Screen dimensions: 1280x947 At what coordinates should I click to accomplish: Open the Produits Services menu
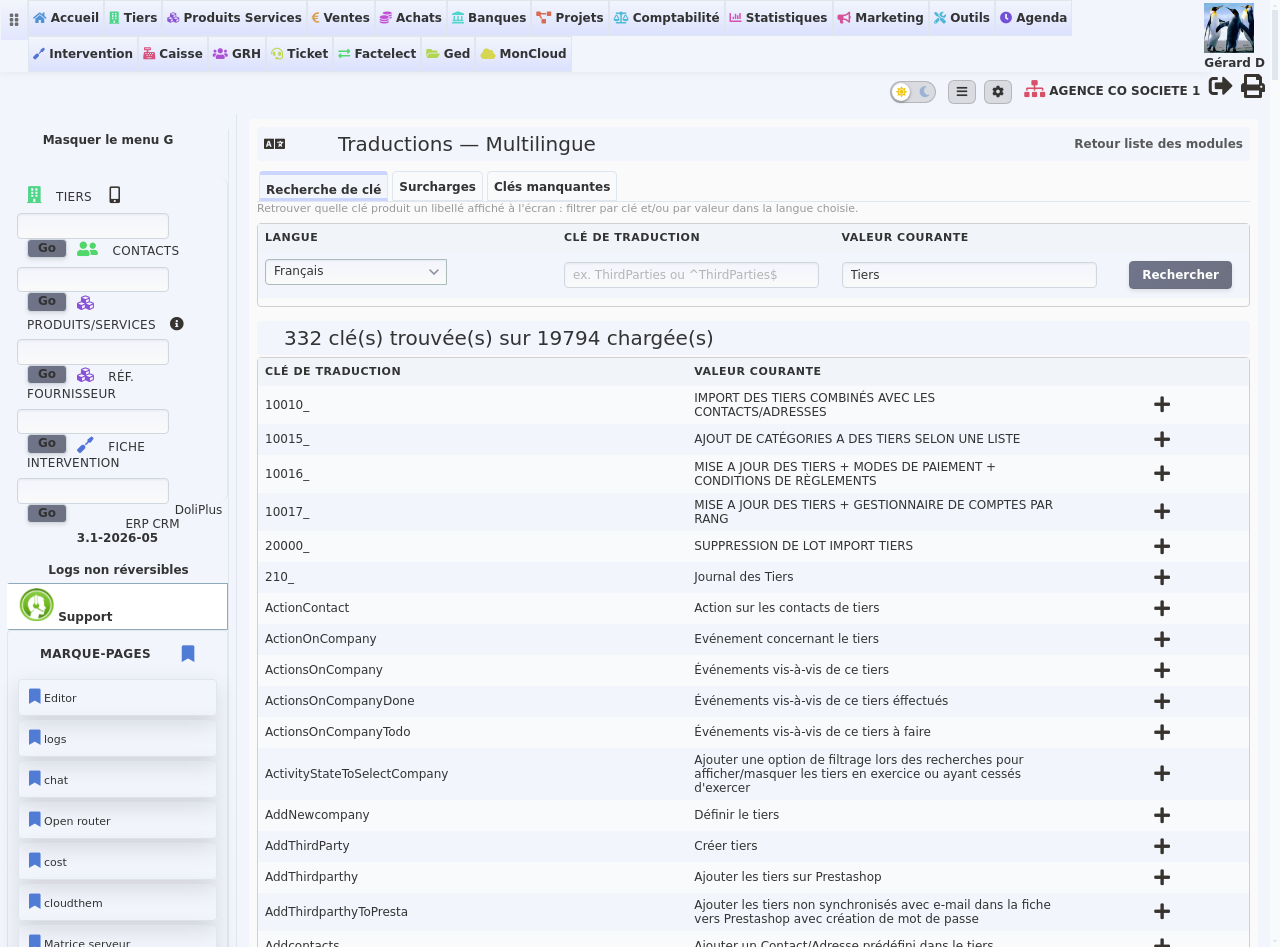[234, 18]
